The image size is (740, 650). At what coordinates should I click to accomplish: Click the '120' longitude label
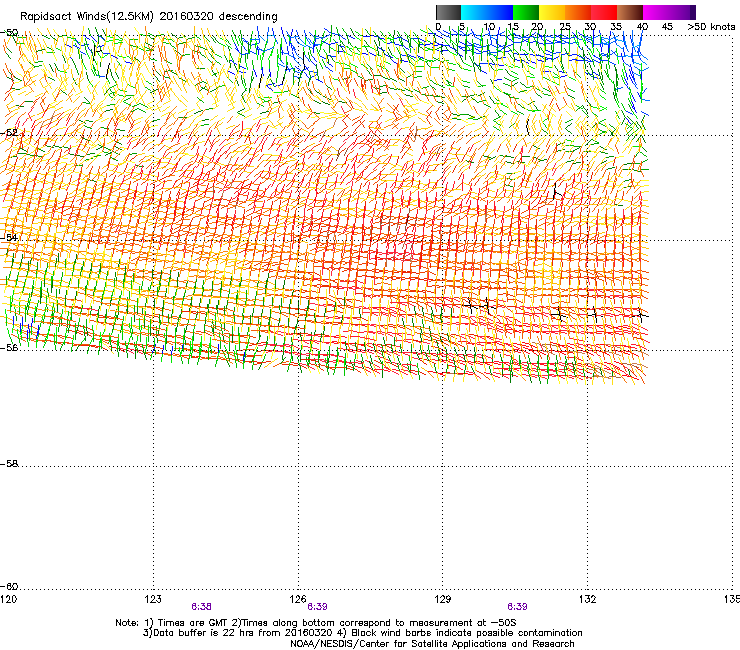[x=8, y=599]
